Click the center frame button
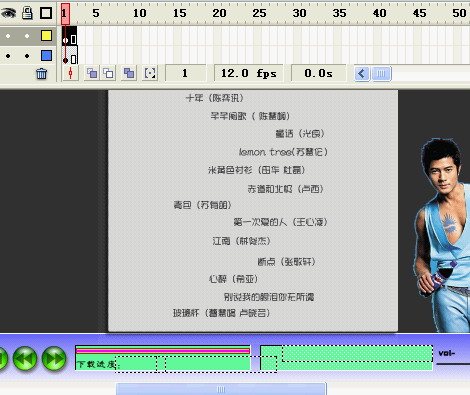Viewport: 470px width, 395px height. [x=70, y=73]
